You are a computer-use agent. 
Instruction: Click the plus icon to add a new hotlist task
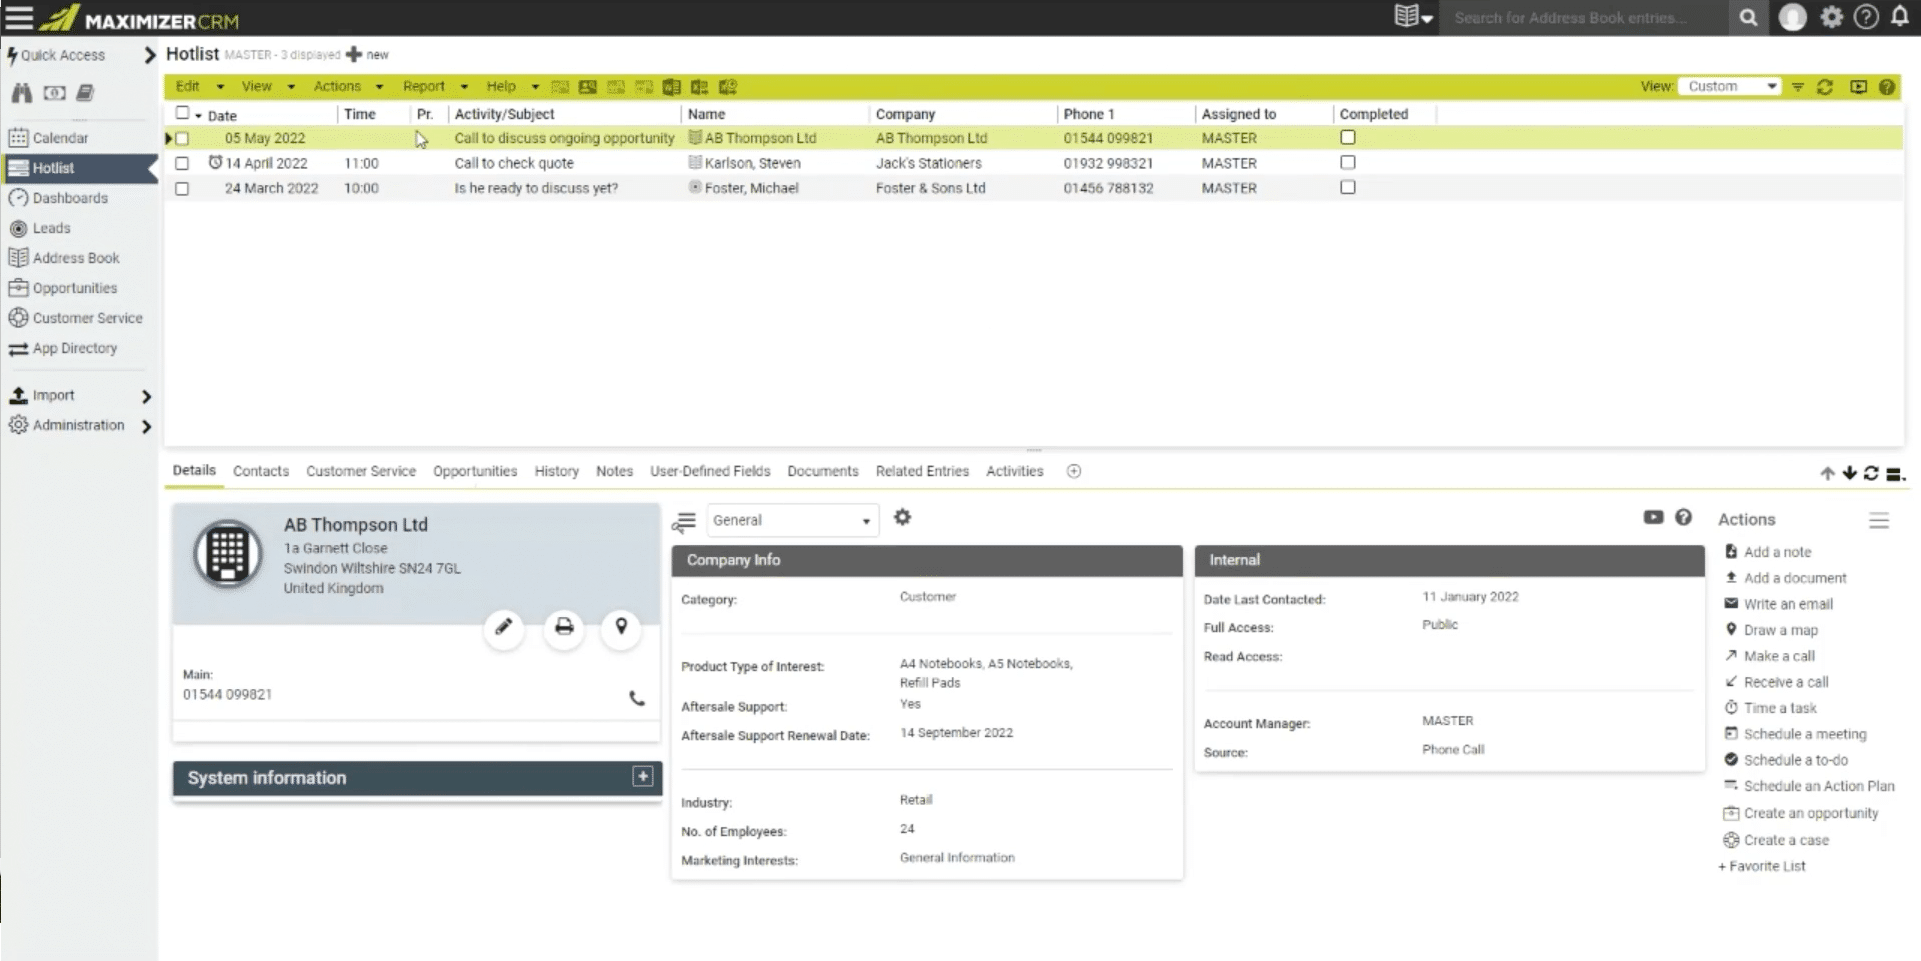point(353,54)
